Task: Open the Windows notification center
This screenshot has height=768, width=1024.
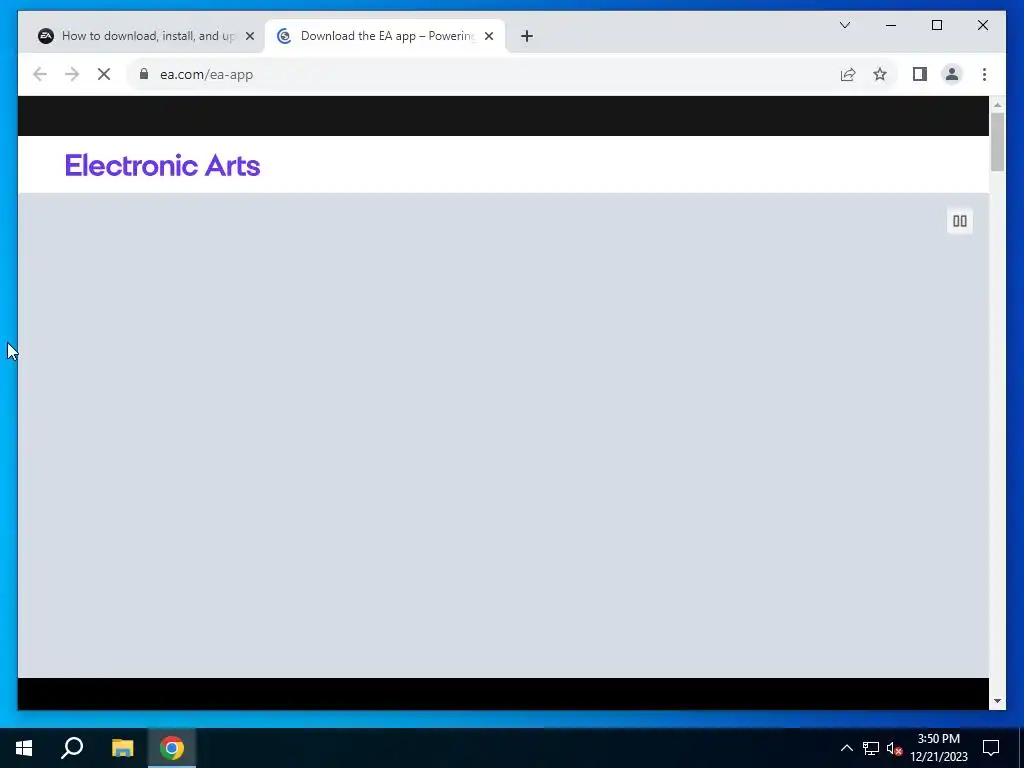Action: click(991, 748)
